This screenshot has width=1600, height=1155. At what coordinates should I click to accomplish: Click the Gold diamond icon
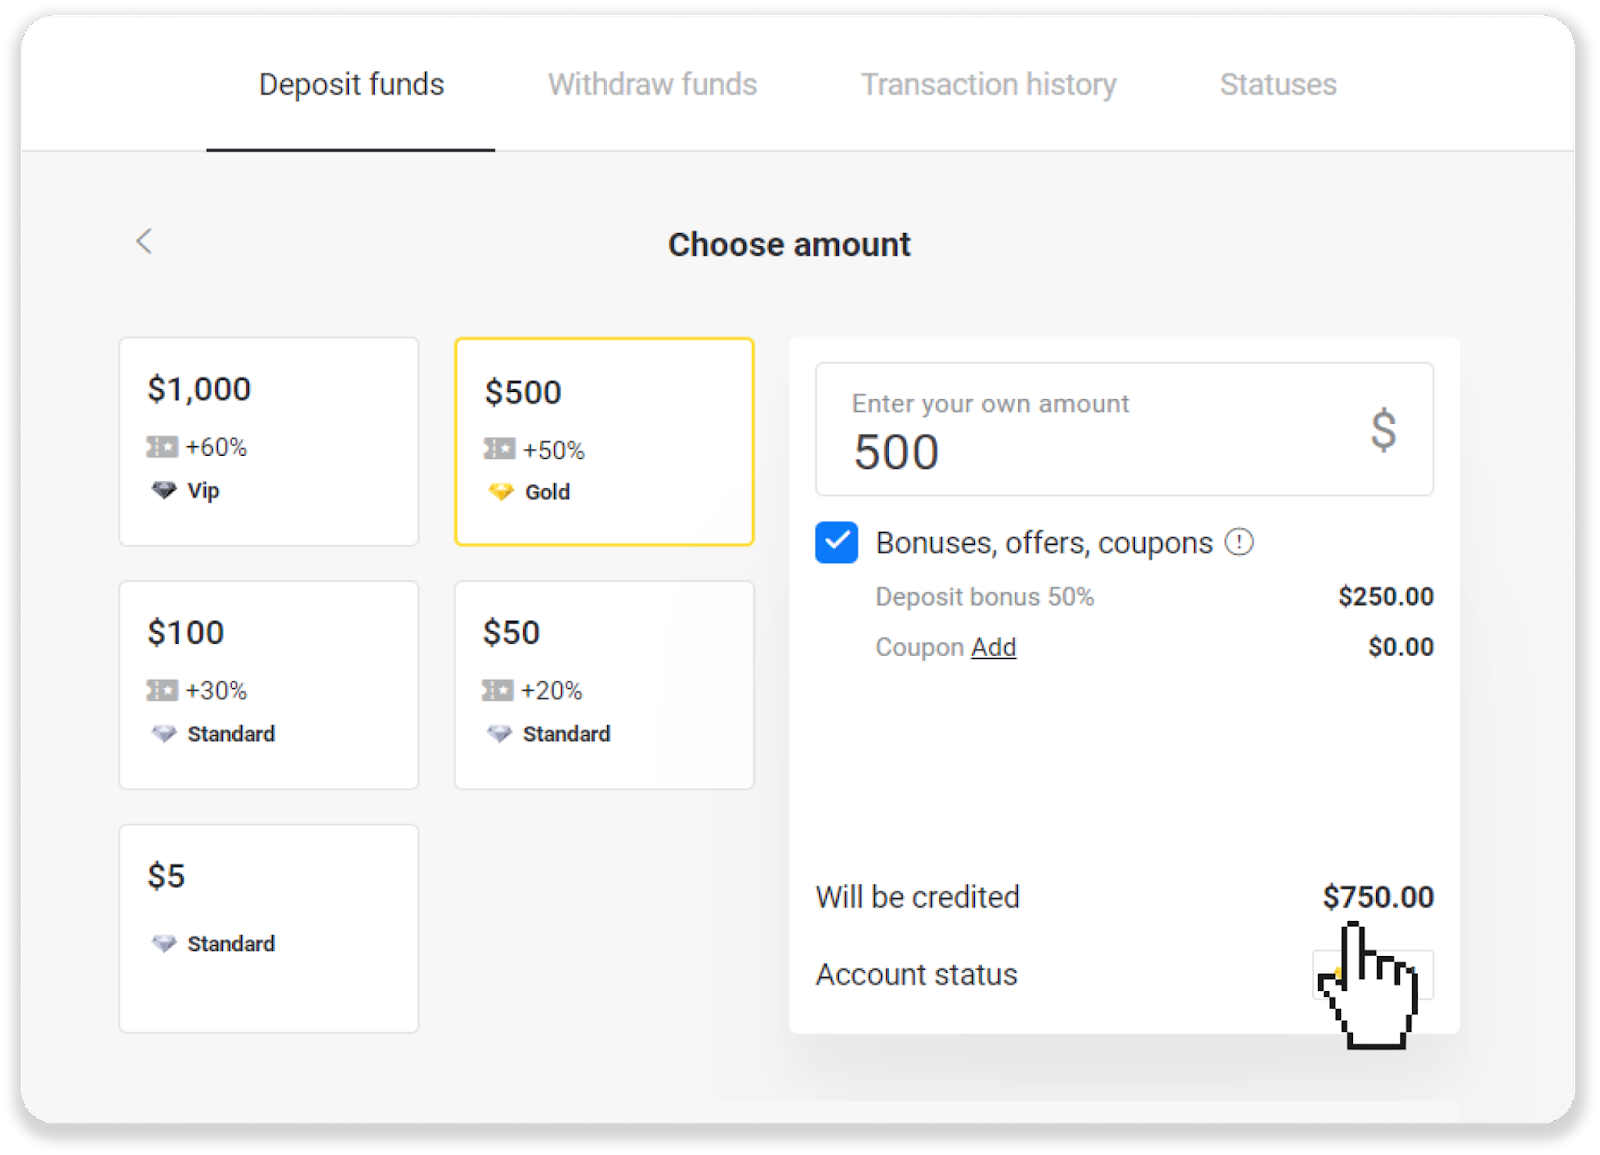(501, 492)
